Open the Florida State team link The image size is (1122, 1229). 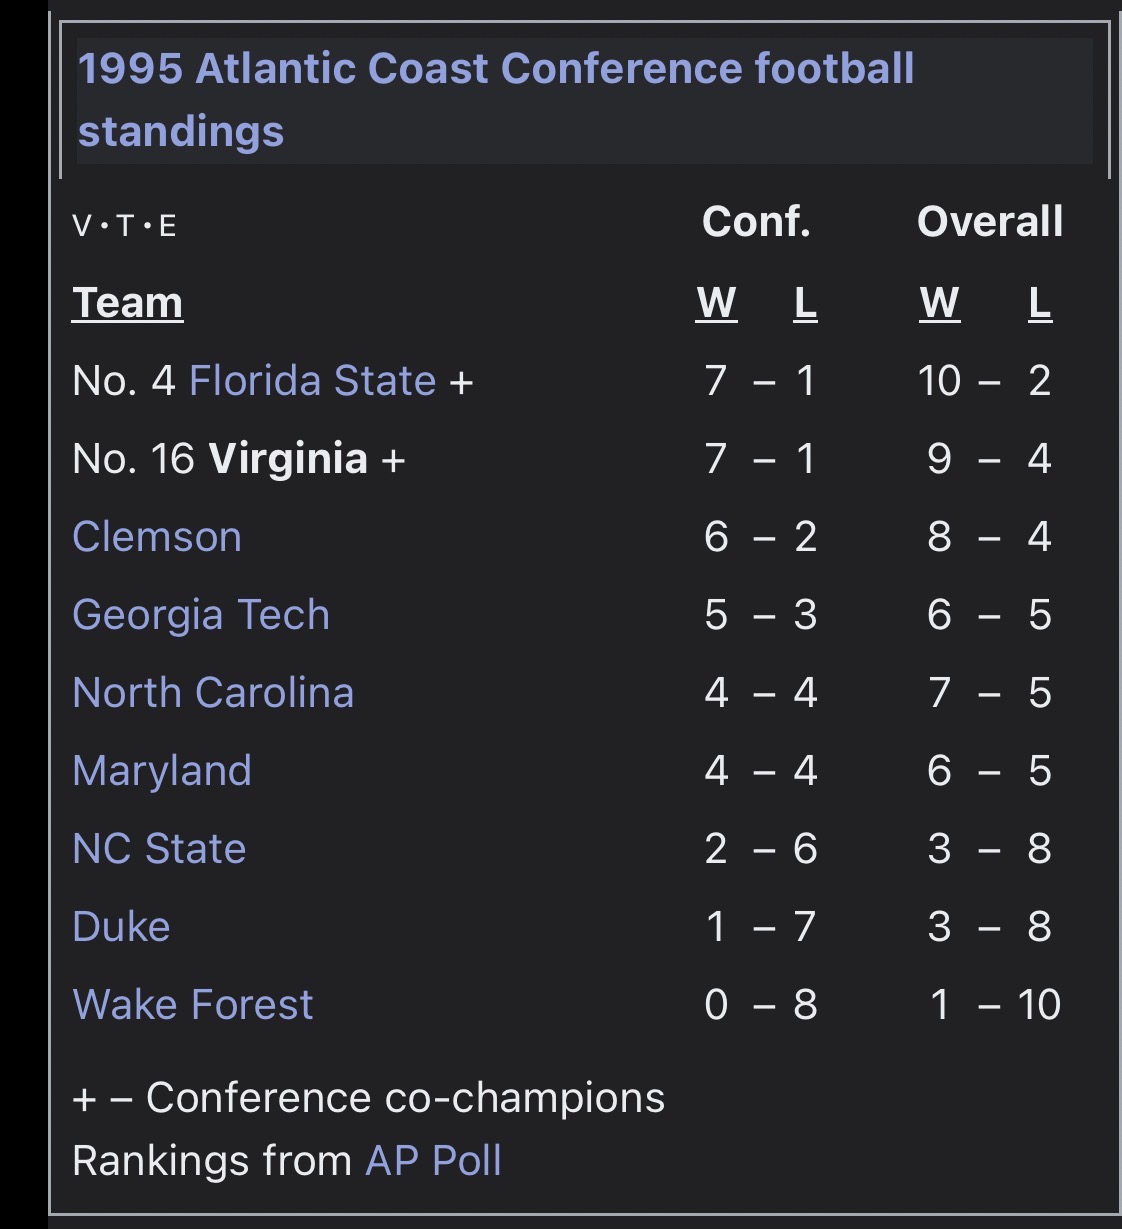(312, 381)
